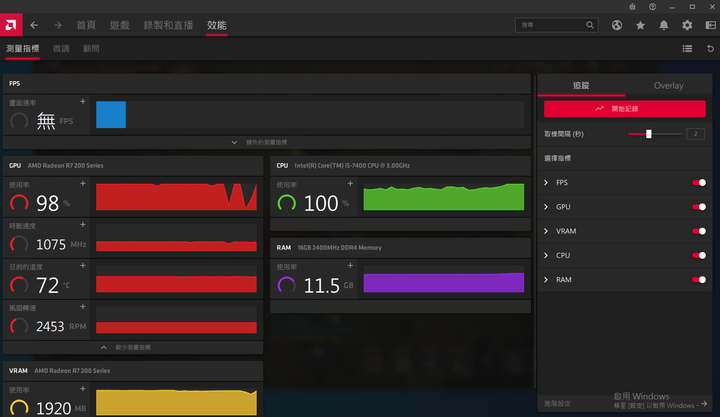Click the GPU fan speed 2453 value
Screen dimensions: 720x417
tap(50, 327)
